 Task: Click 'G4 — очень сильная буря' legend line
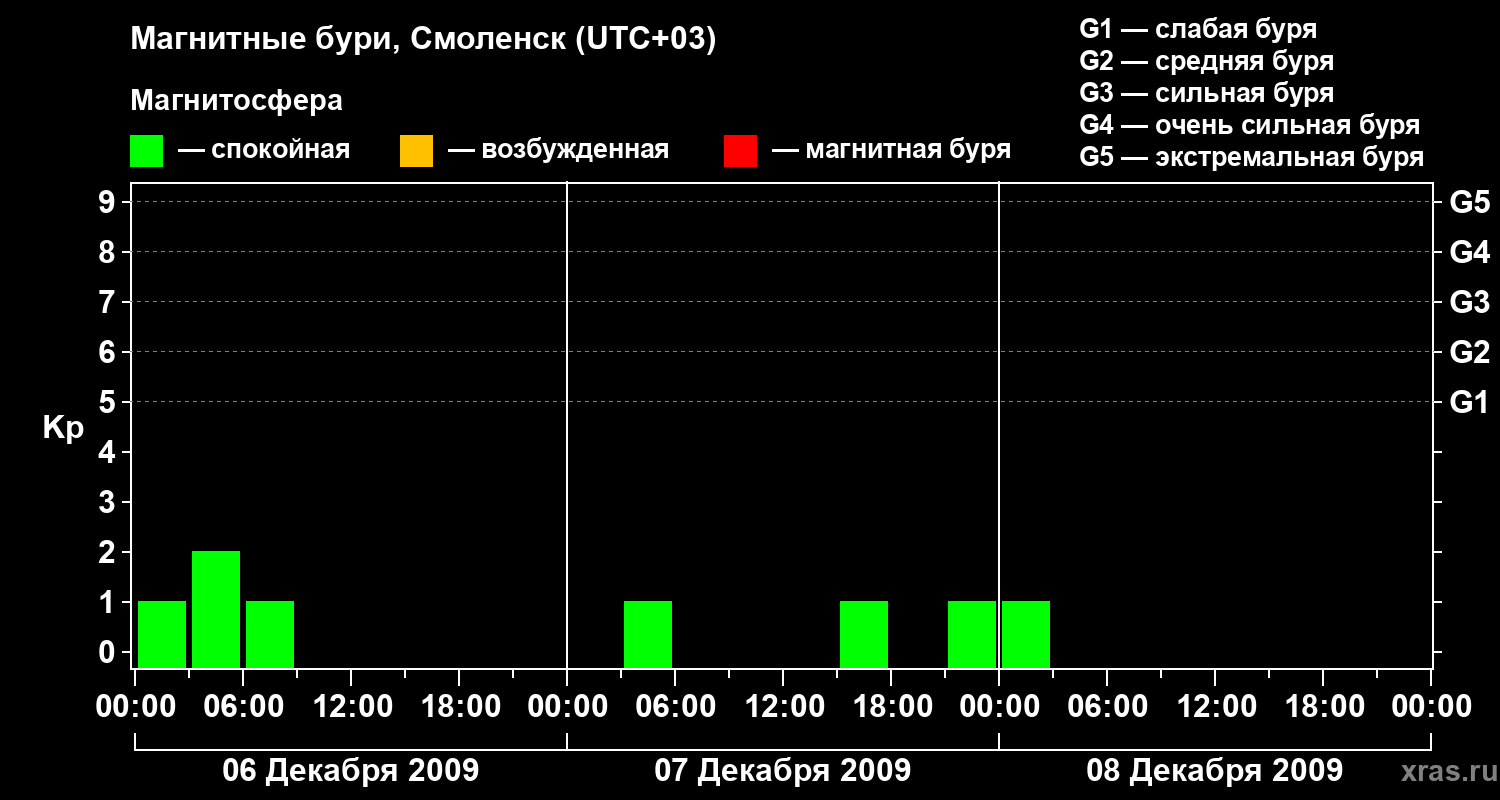click(x=1250, y=125)
